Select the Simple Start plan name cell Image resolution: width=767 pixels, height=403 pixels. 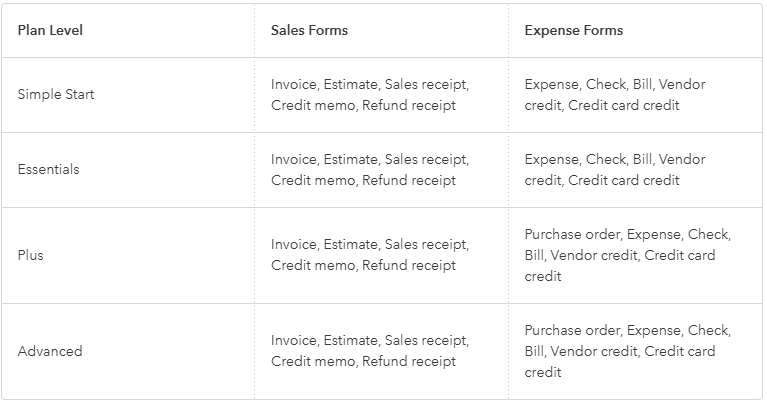pyautogui.click(x=56, y=95)
